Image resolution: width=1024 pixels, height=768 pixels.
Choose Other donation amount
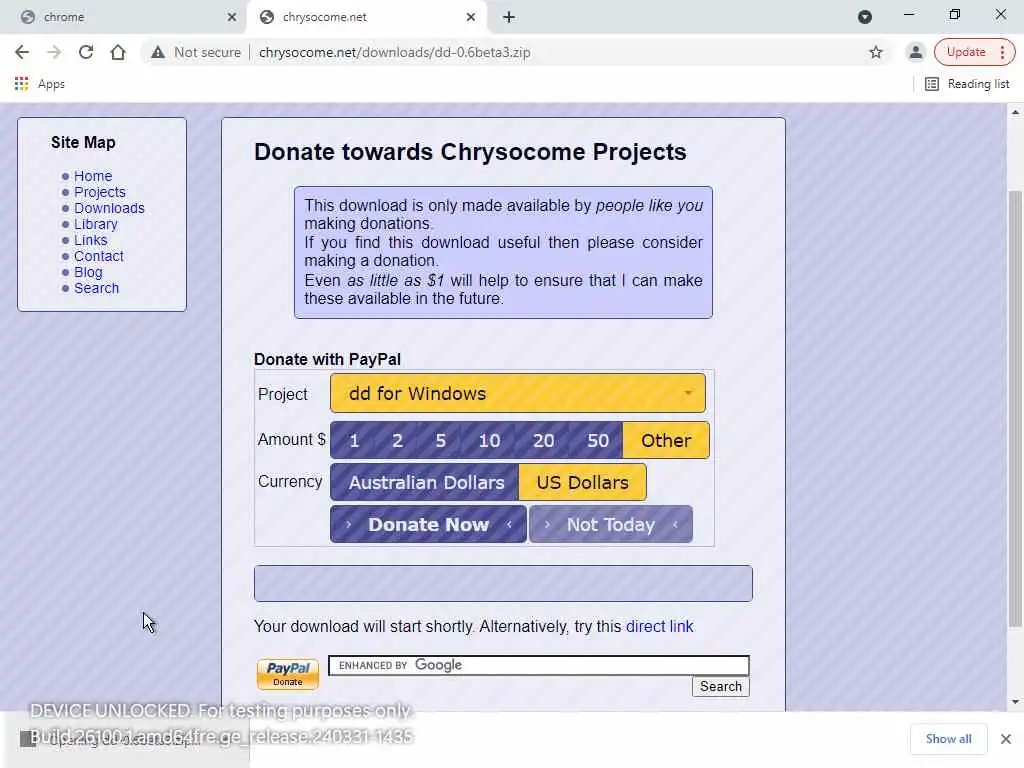tap(665, 440)
